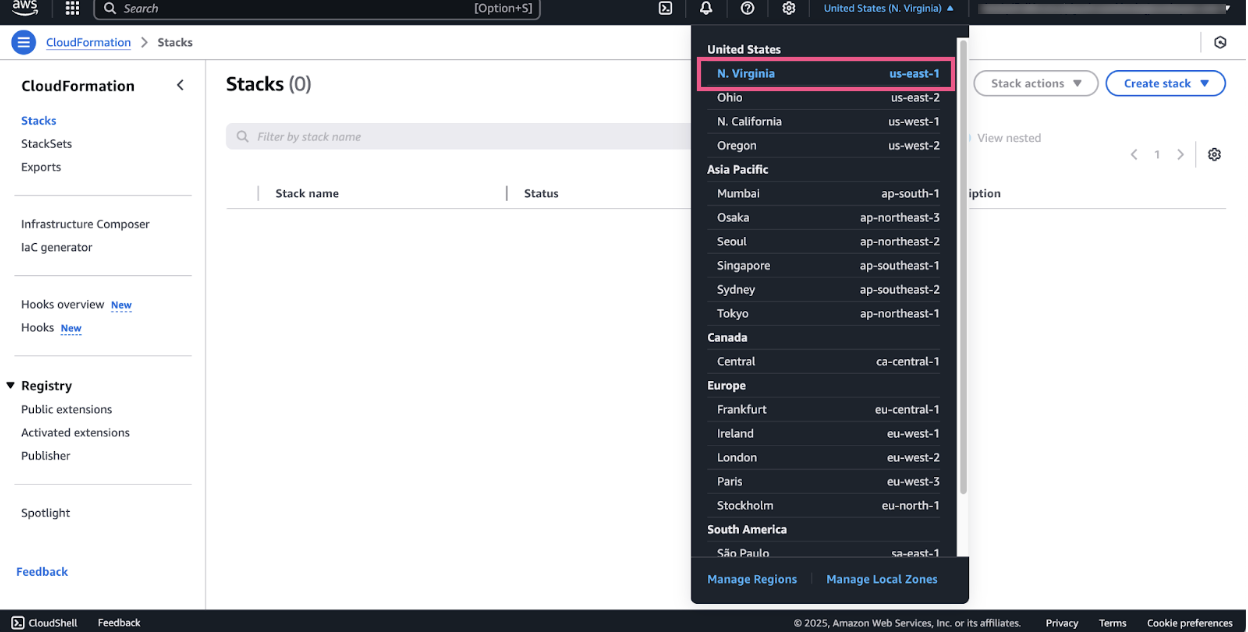Viewport: 1248px width, 632px height.
Task: Click Manage Regions link
Action: (x=752, y=579)
